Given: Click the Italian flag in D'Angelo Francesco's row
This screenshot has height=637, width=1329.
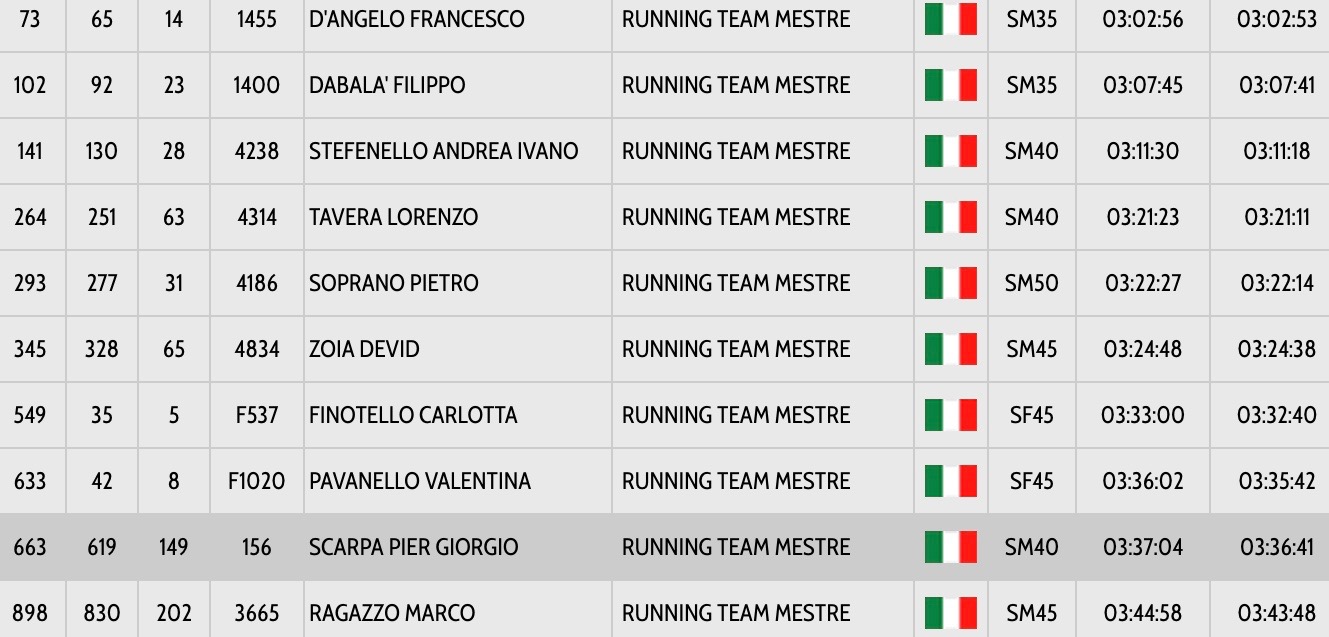Looking at the screenshot, I should [x=950, y=19].
